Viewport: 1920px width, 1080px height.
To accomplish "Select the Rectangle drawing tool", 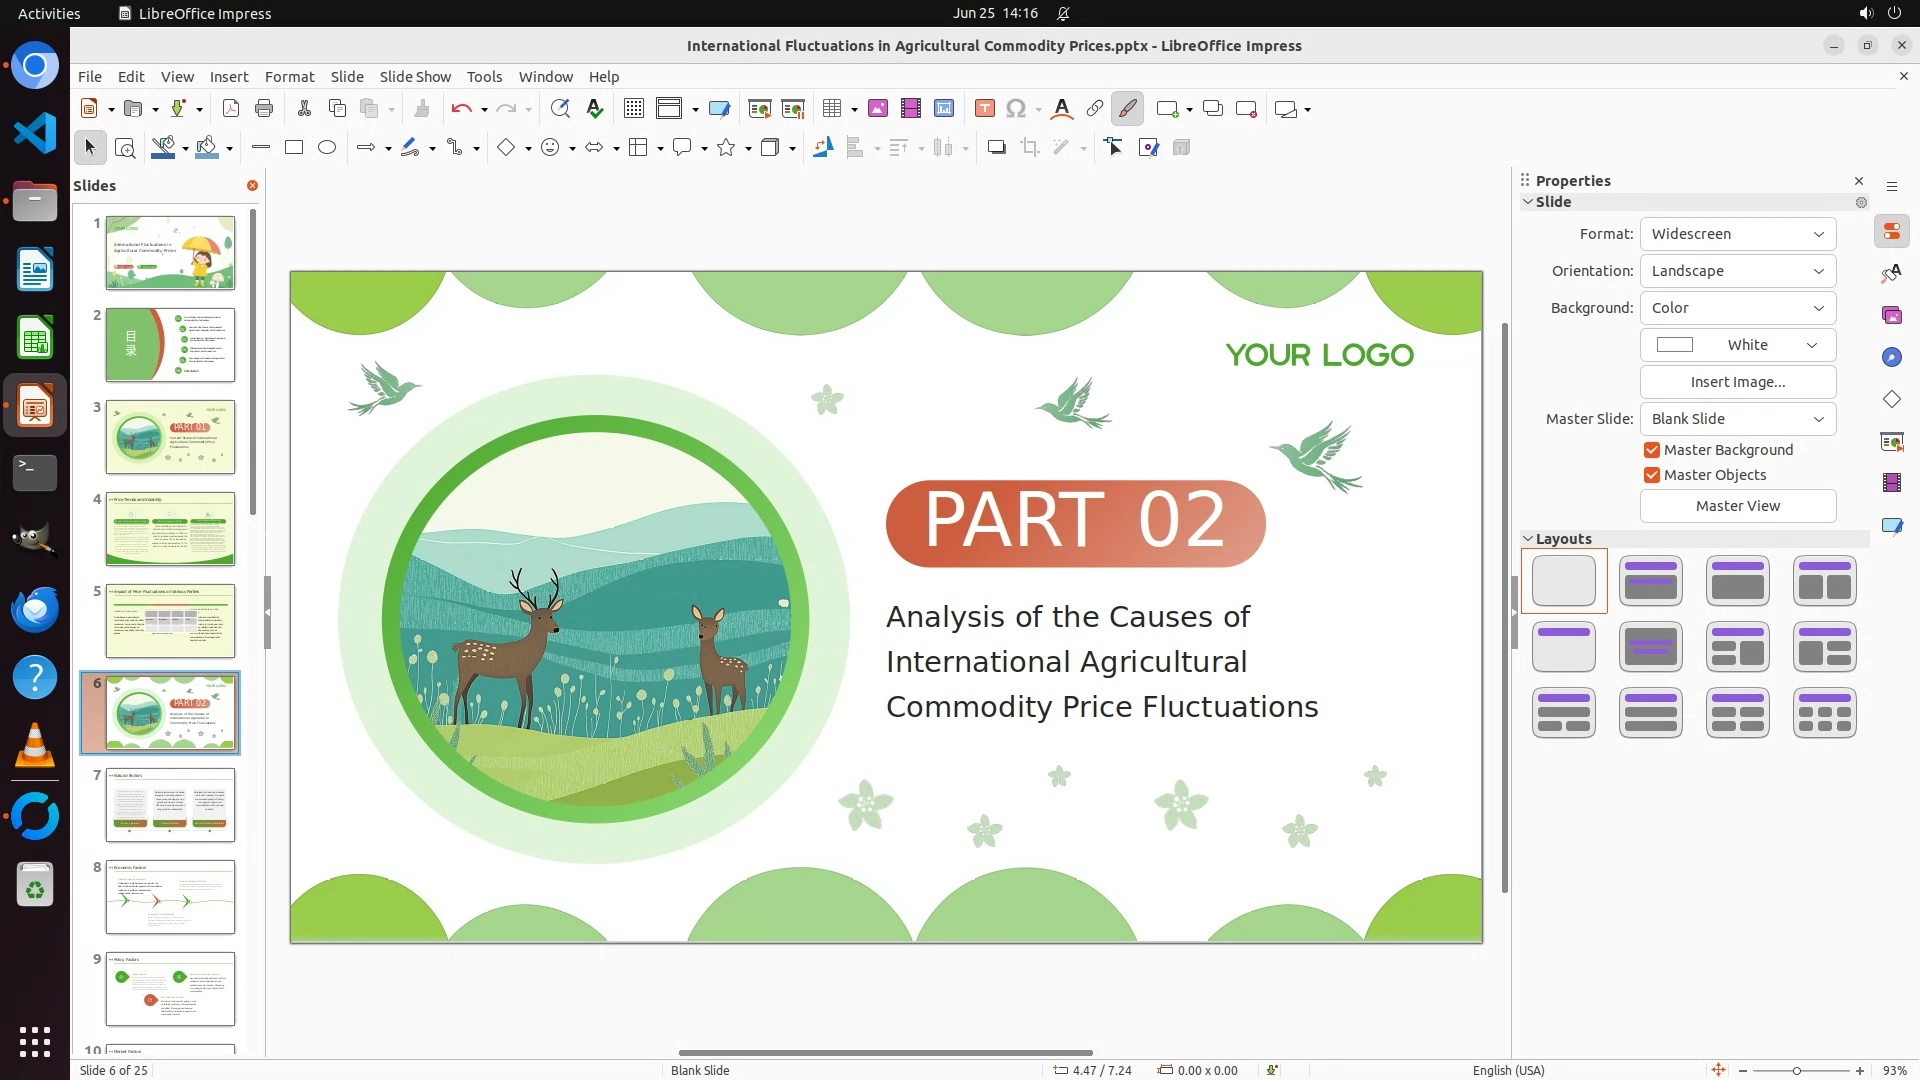I will pos(294,148).
